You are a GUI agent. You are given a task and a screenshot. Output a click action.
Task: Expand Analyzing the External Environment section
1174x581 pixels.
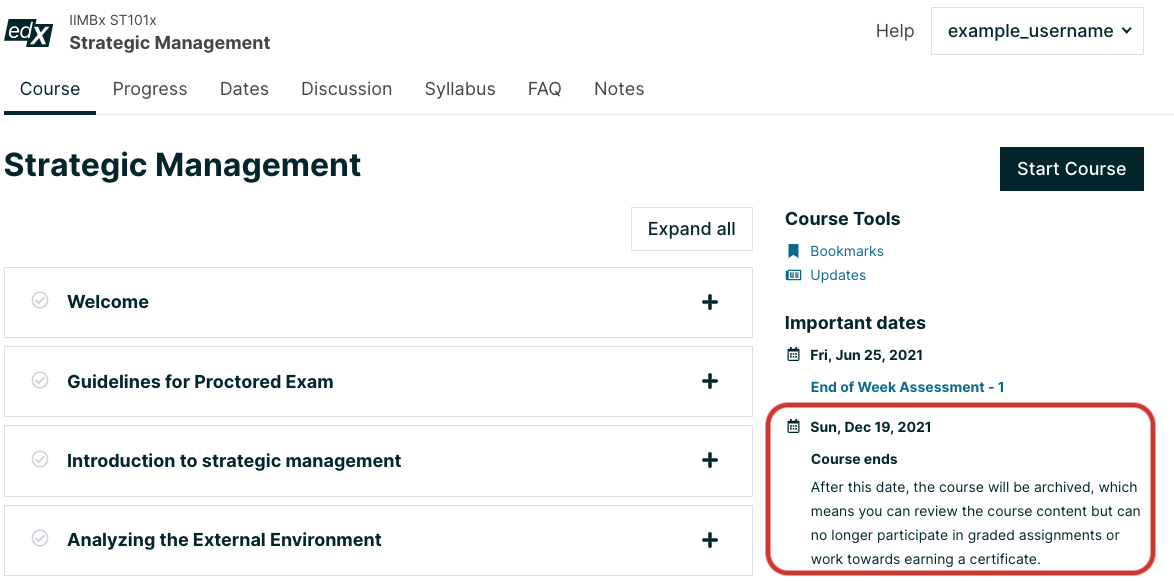point(710,540)
